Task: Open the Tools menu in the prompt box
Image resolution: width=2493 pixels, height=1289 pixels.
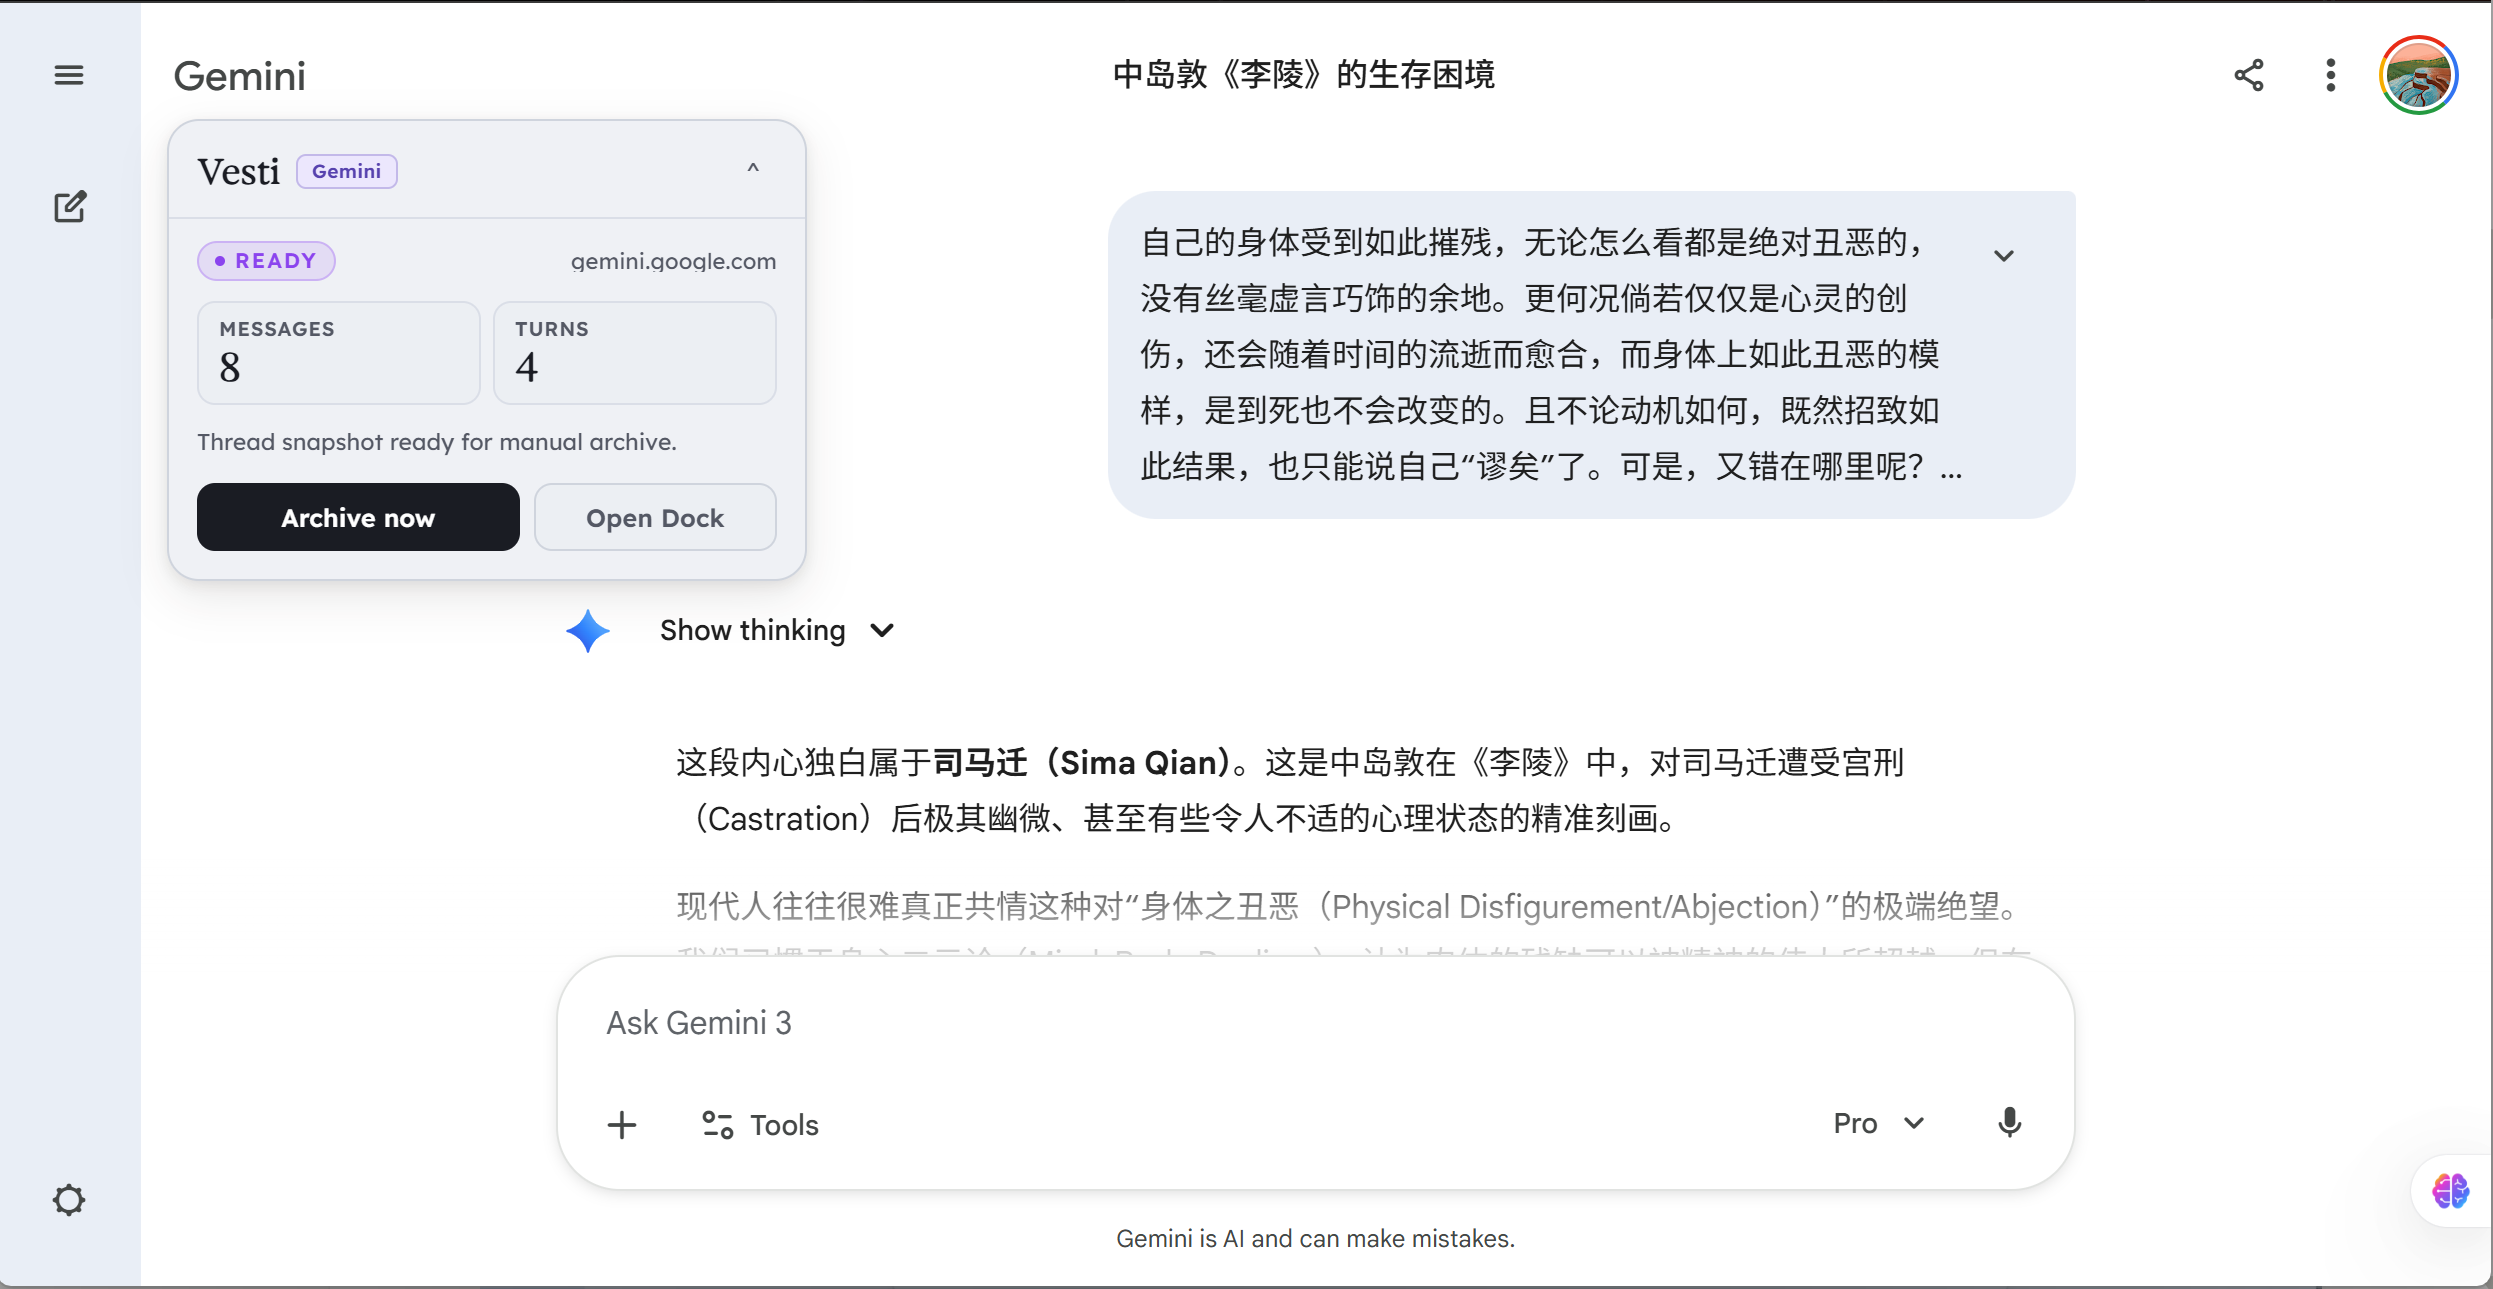Action: pyautogui.click(x=760, y=1125)
